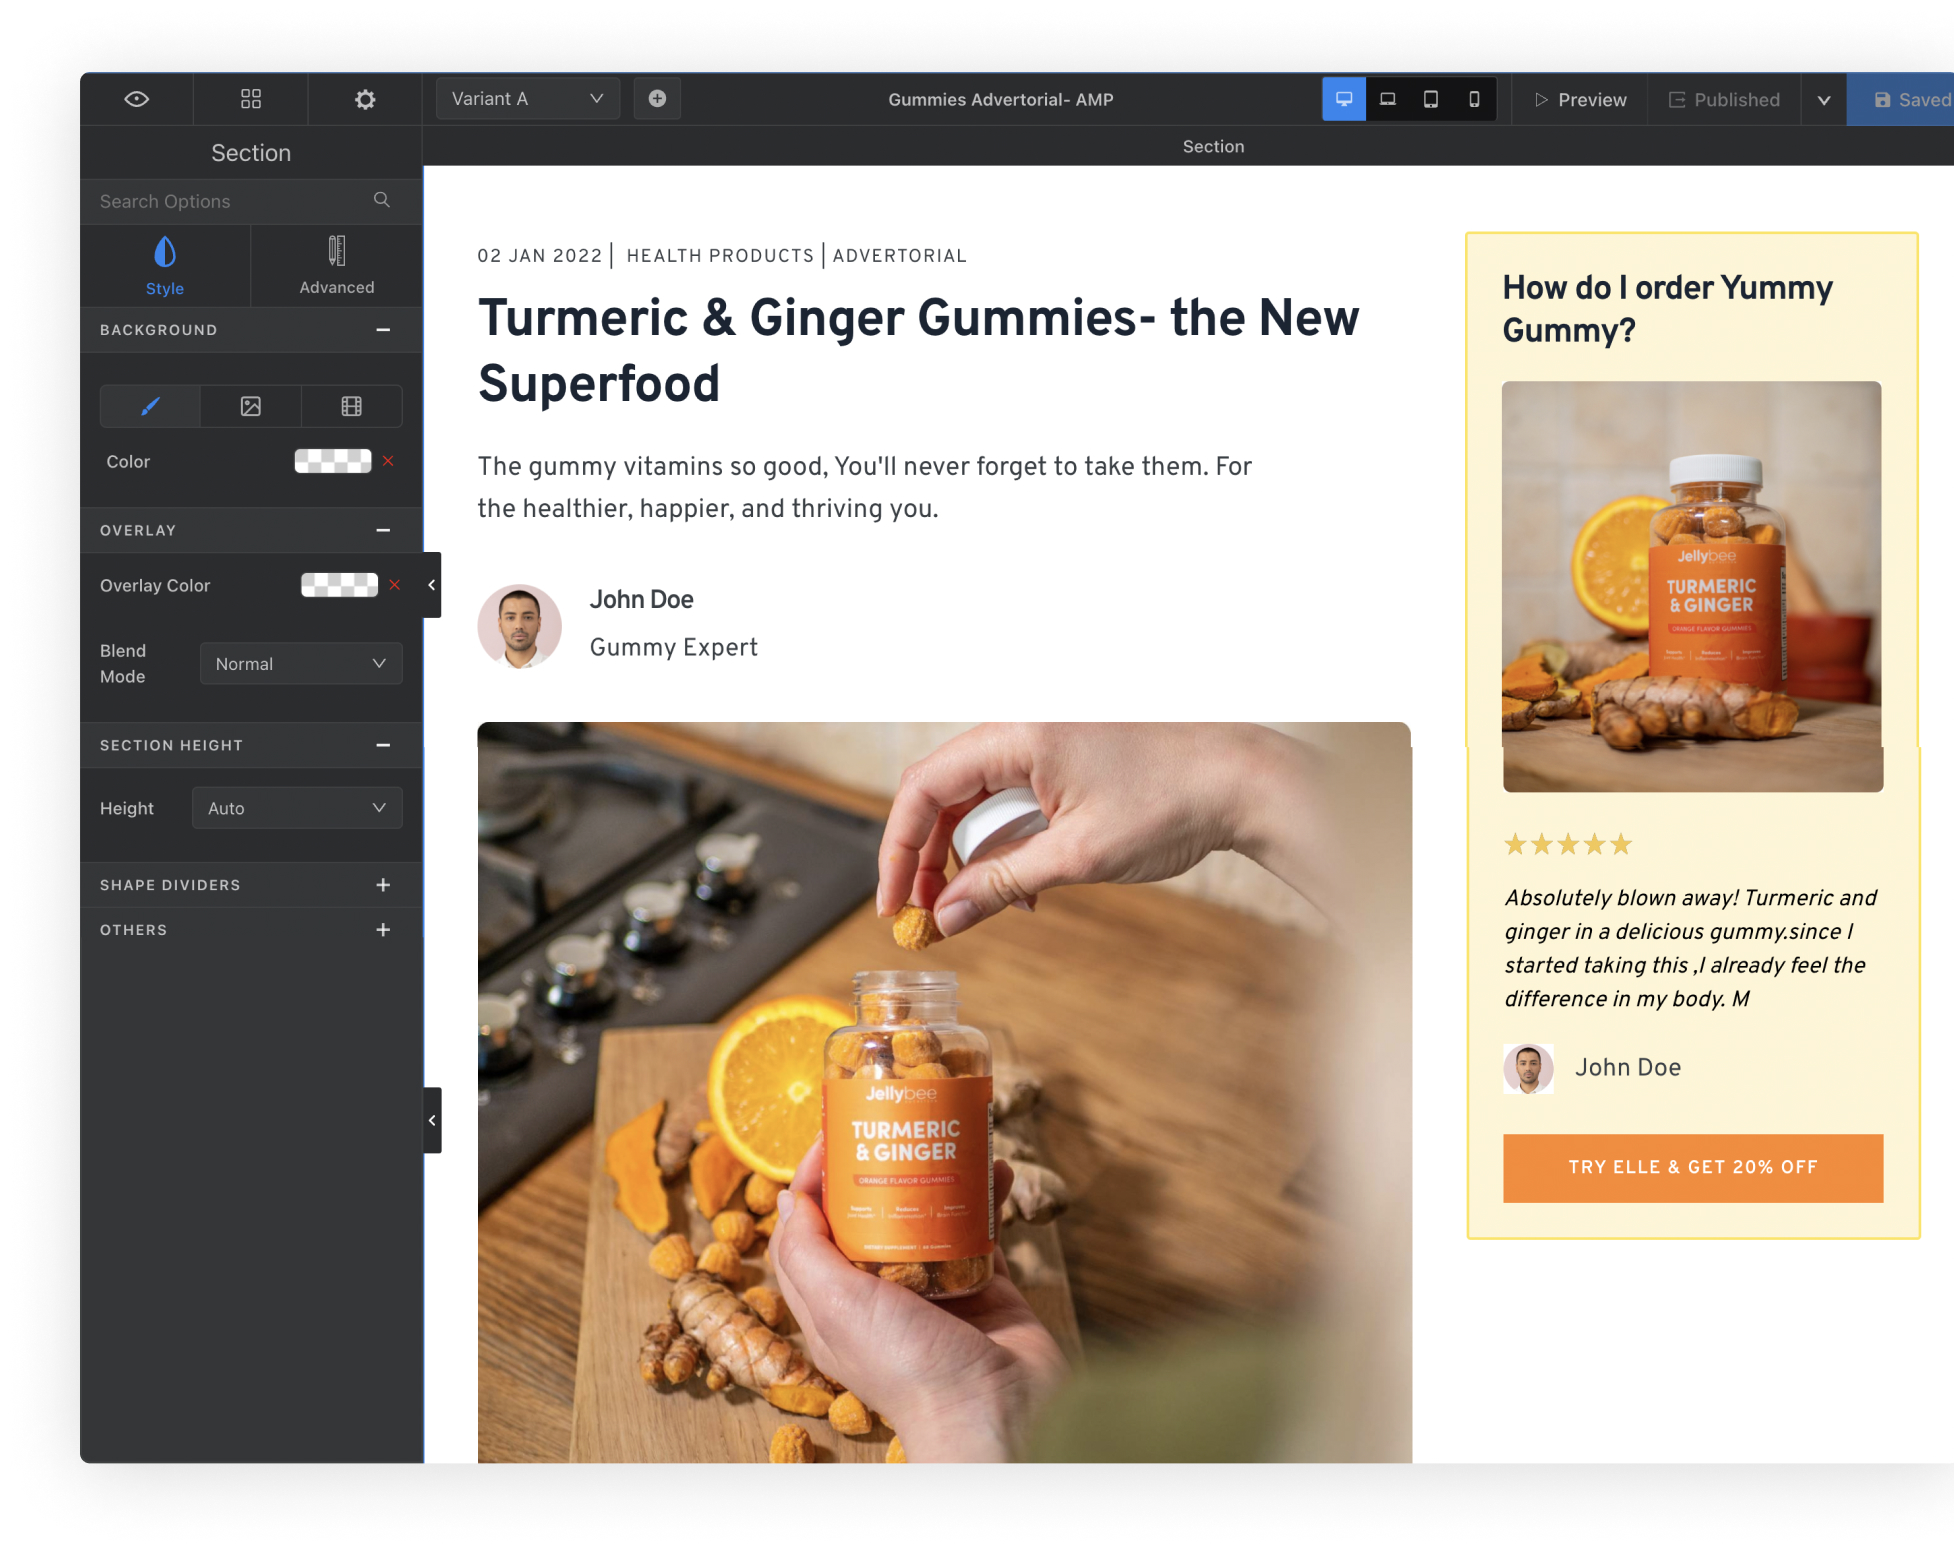Switch to tablet device view

(1430, 99)
